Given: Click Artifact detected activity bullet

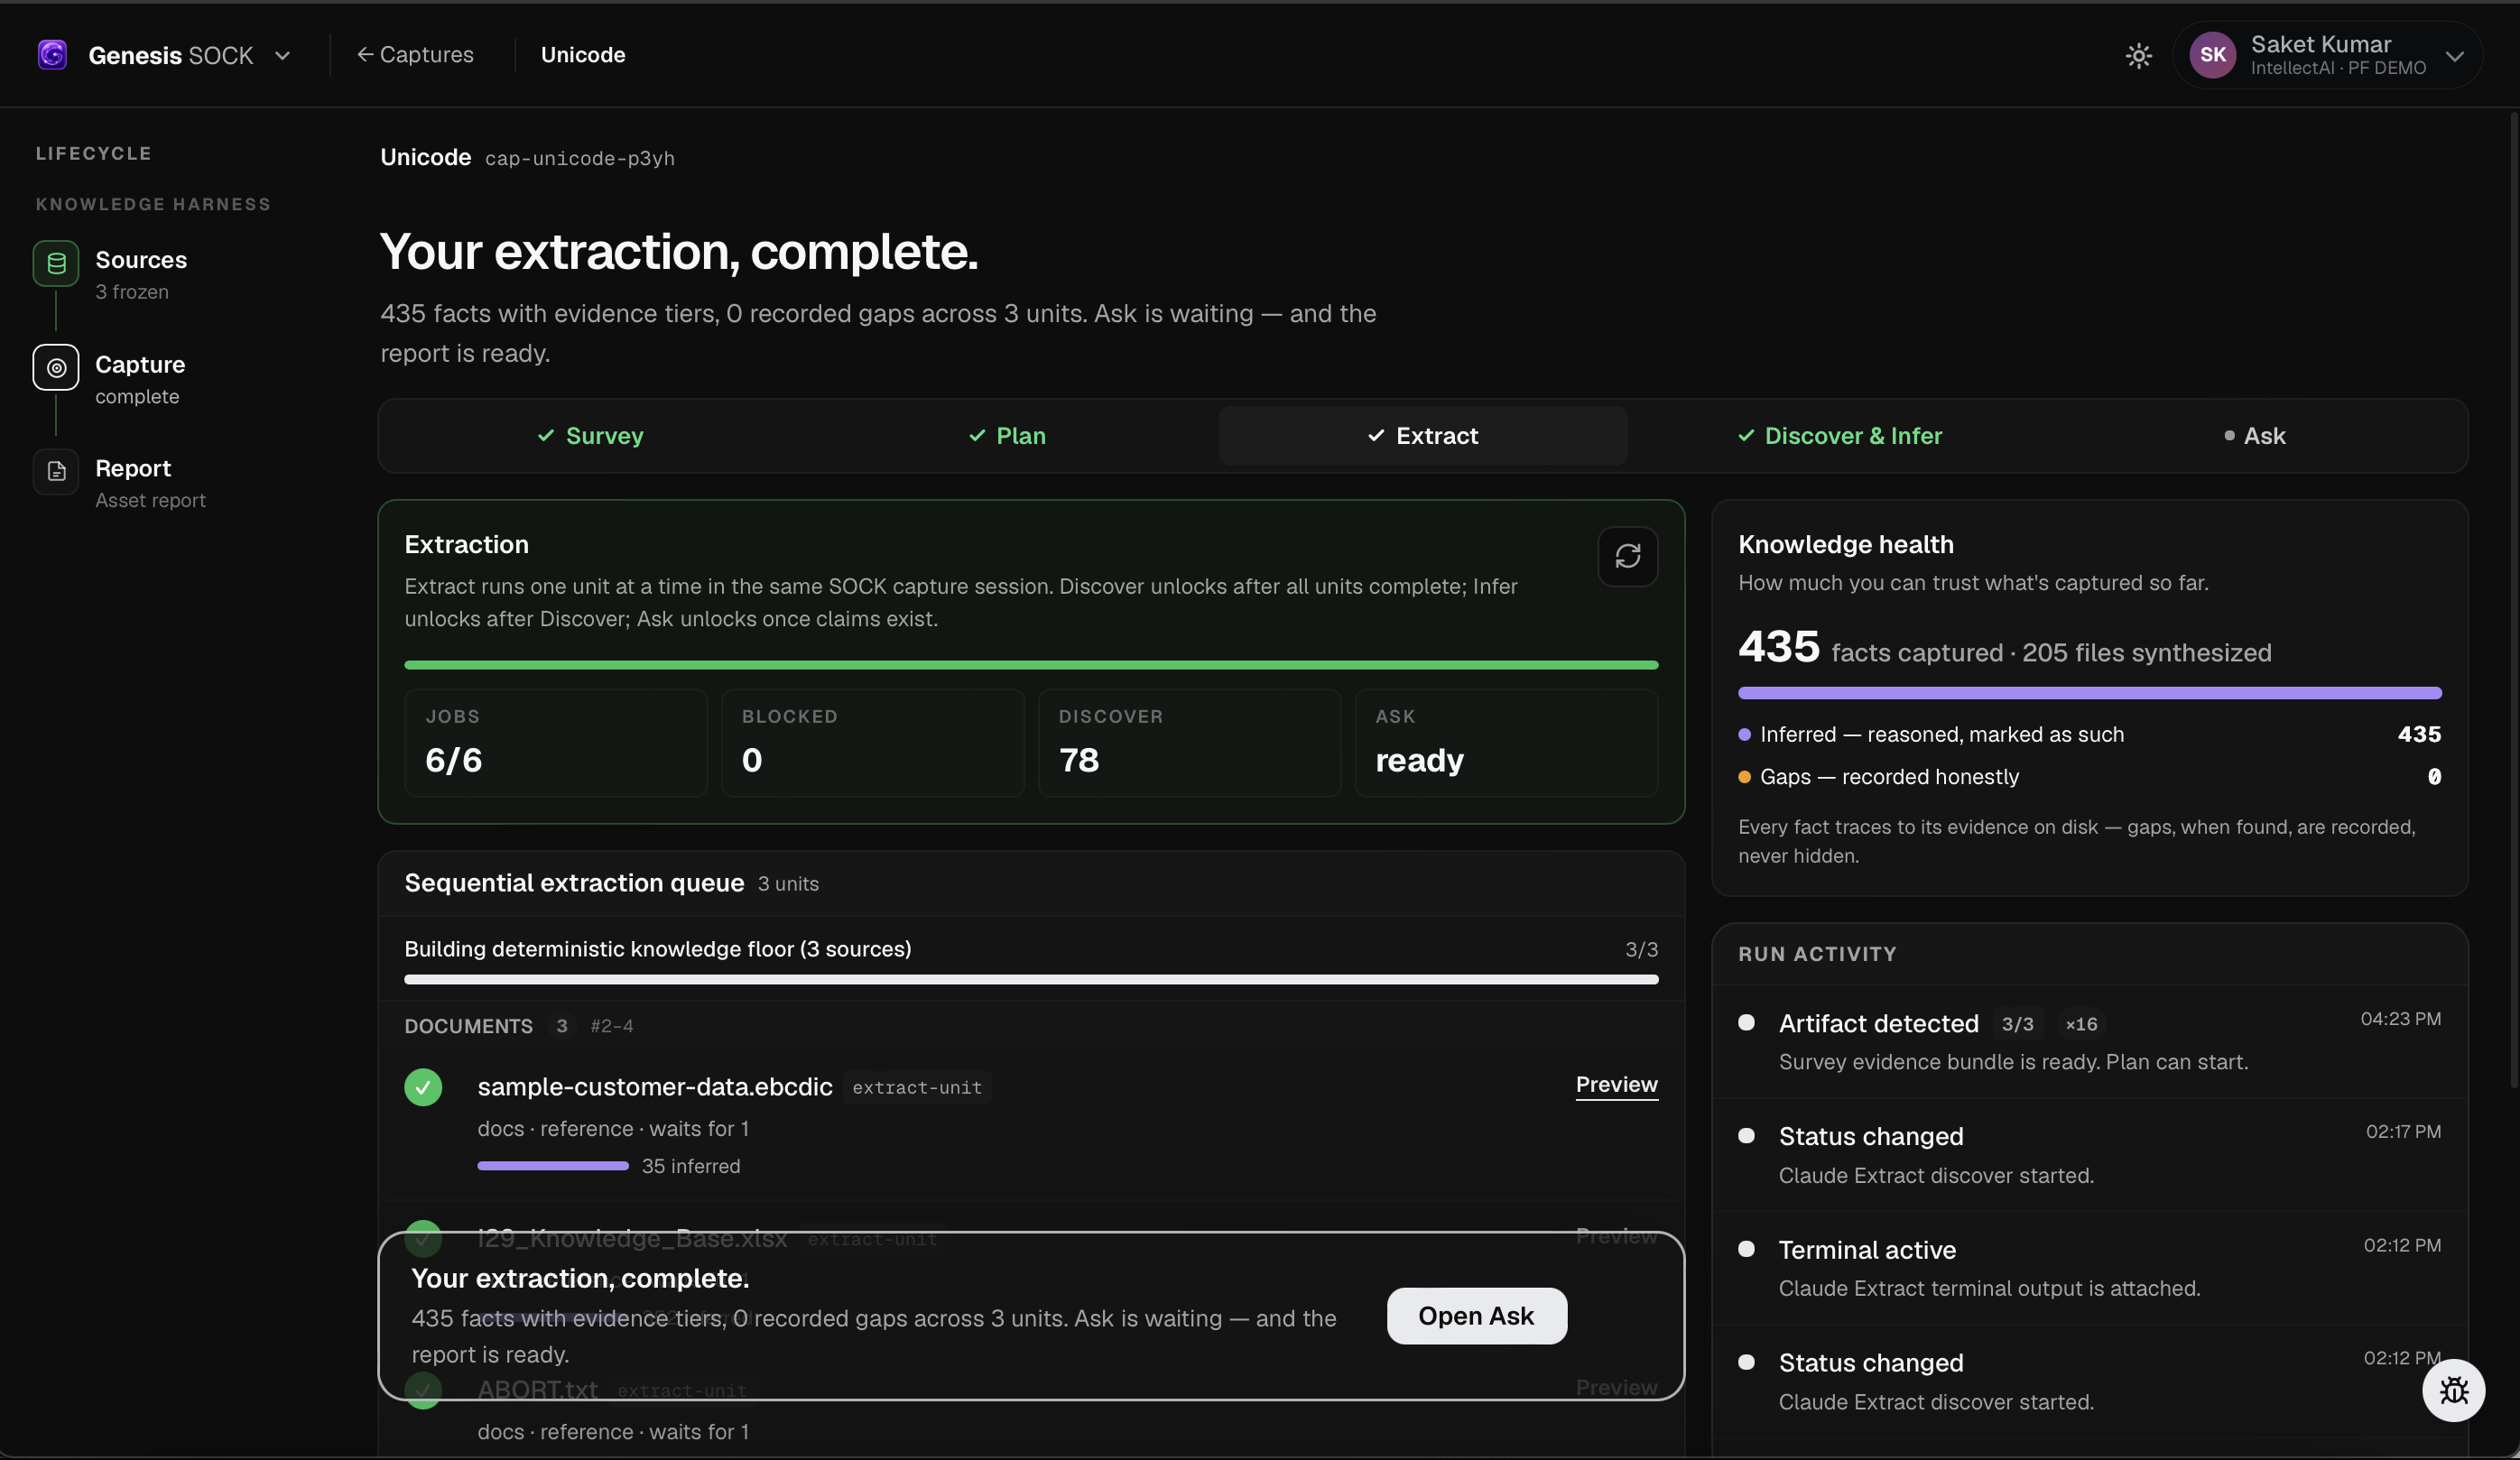Looking at the screenshot, I should [1746, 1022].
